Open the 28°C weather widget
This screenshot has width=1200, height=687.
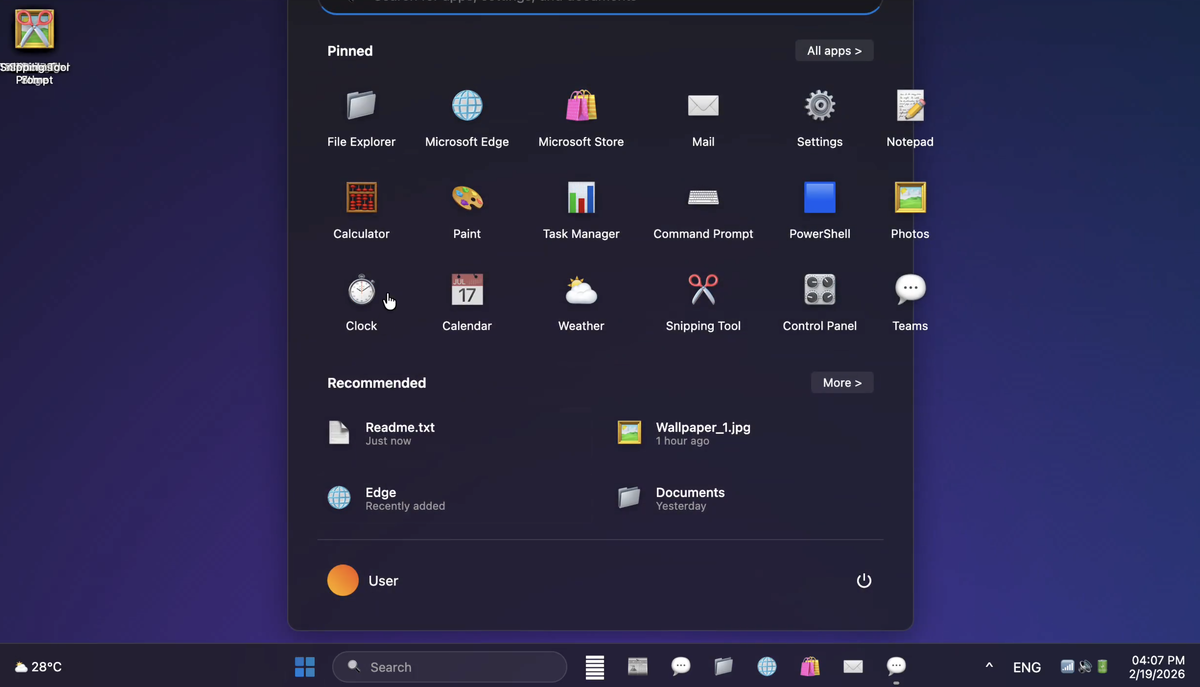tap(38, 667)
